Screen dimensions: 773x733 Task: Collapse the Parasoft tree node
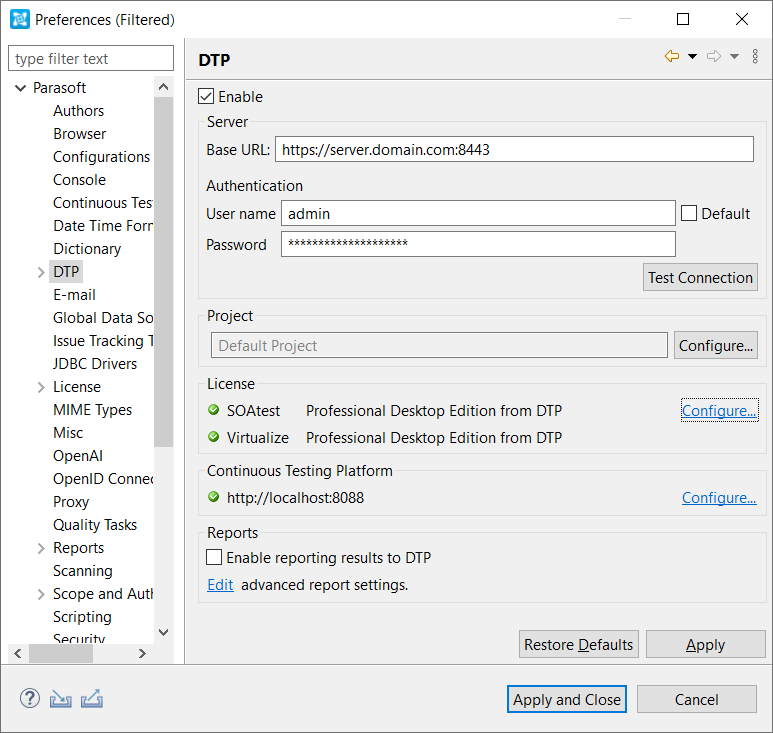(x=21, y=88)
